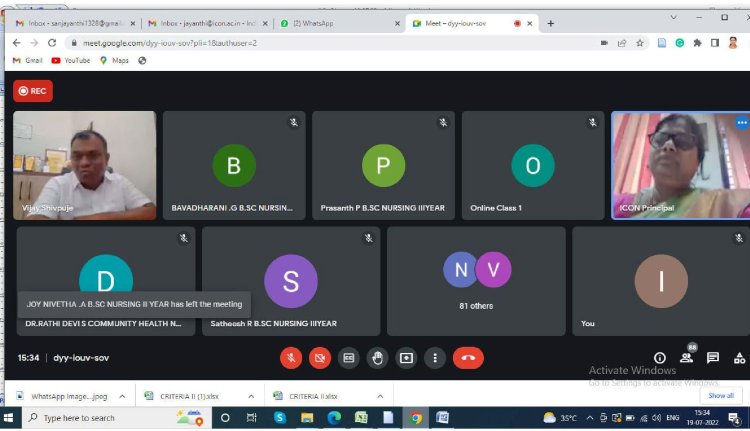Open meeting details info icon
The height and width of the screenshot is (431, 750).
pyautogui.click(x=660, y=358)
